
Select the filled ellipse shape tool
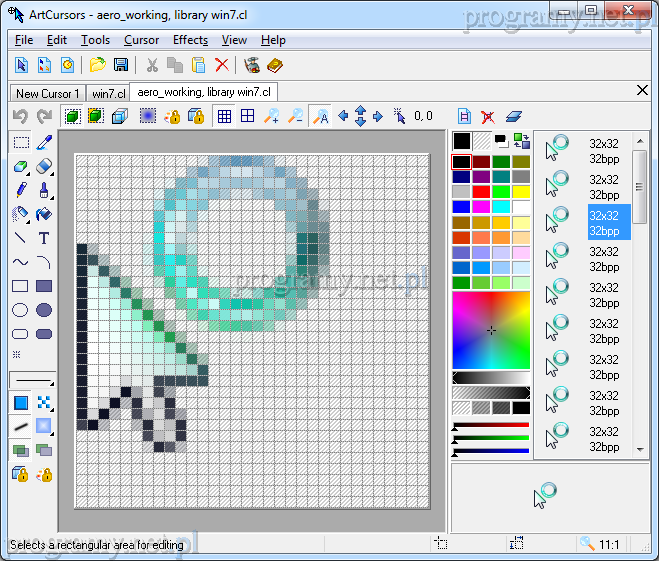tap(44, 310)
